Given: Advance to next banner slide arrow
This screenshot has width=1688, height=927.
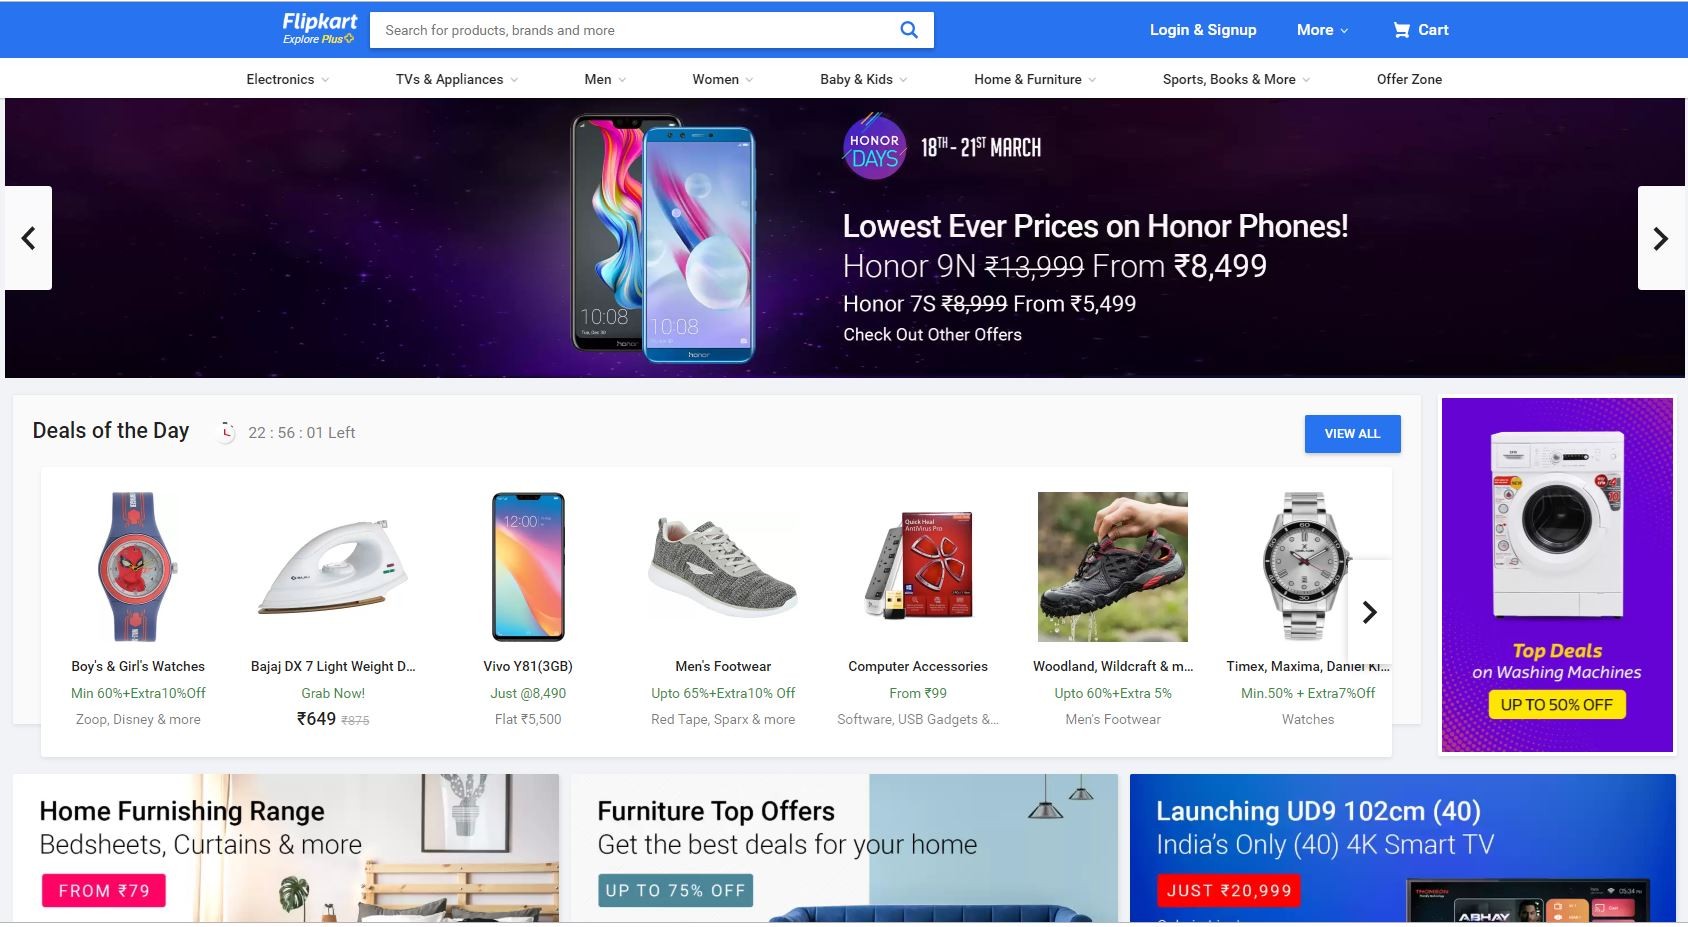Looking at the screenshot, I should pyautogui.click(x=1661, y=238).
